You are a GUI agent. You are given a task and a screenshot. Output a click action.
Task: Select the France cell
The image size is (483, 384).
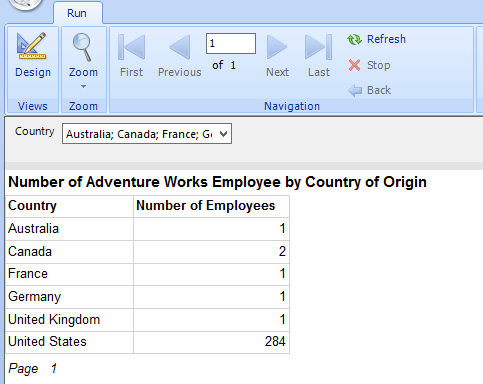(x=70, y=274)
